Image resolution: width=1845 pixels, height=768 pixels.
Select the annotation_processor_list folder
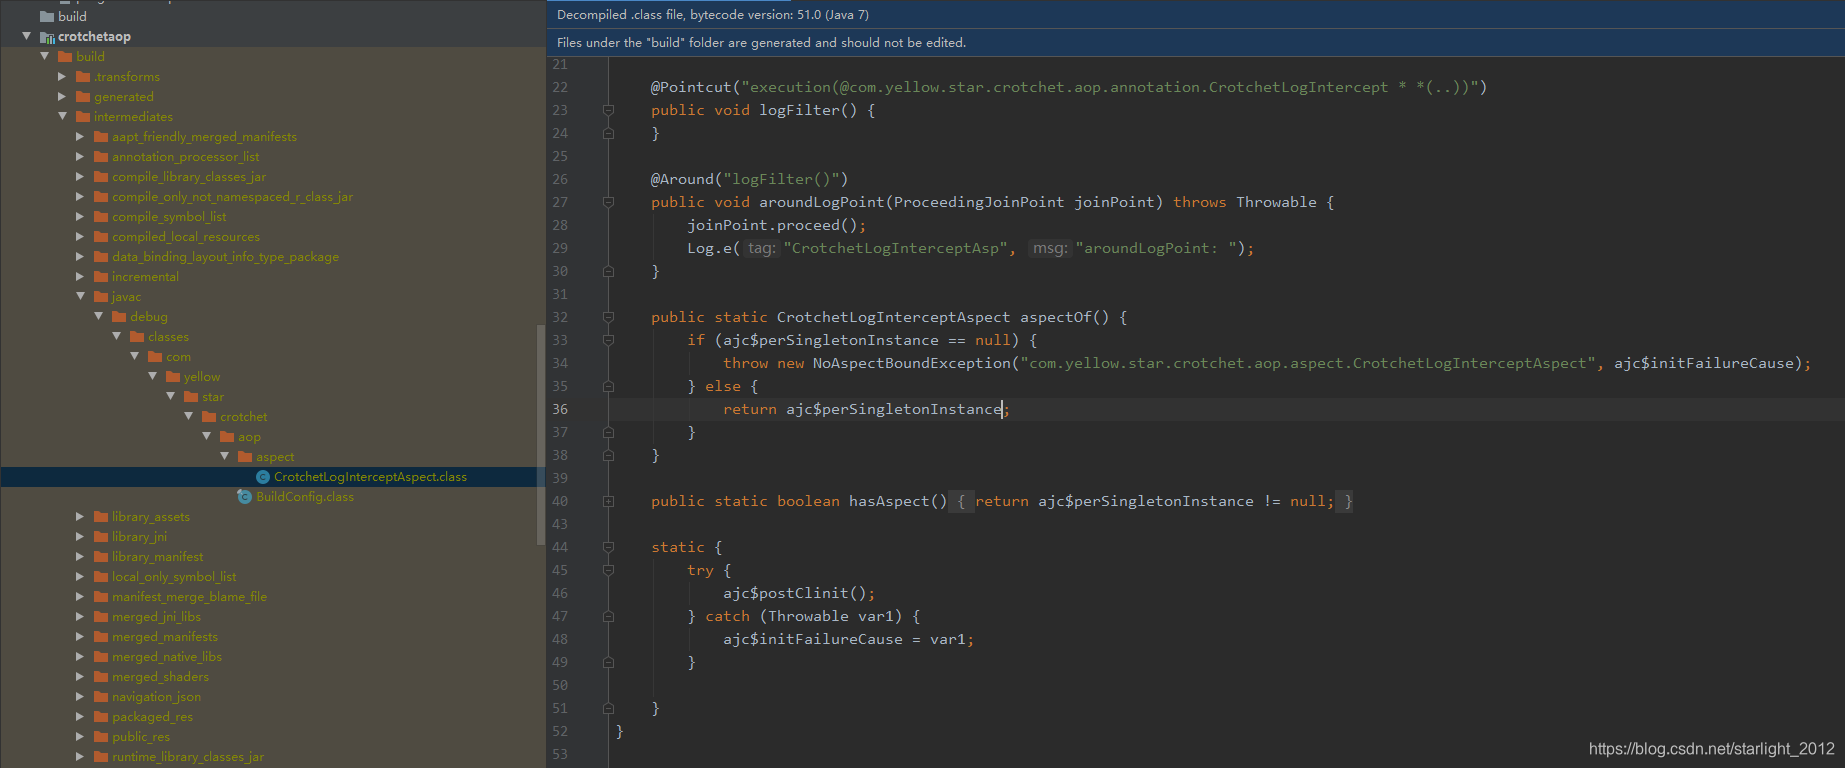click(185, 157)
